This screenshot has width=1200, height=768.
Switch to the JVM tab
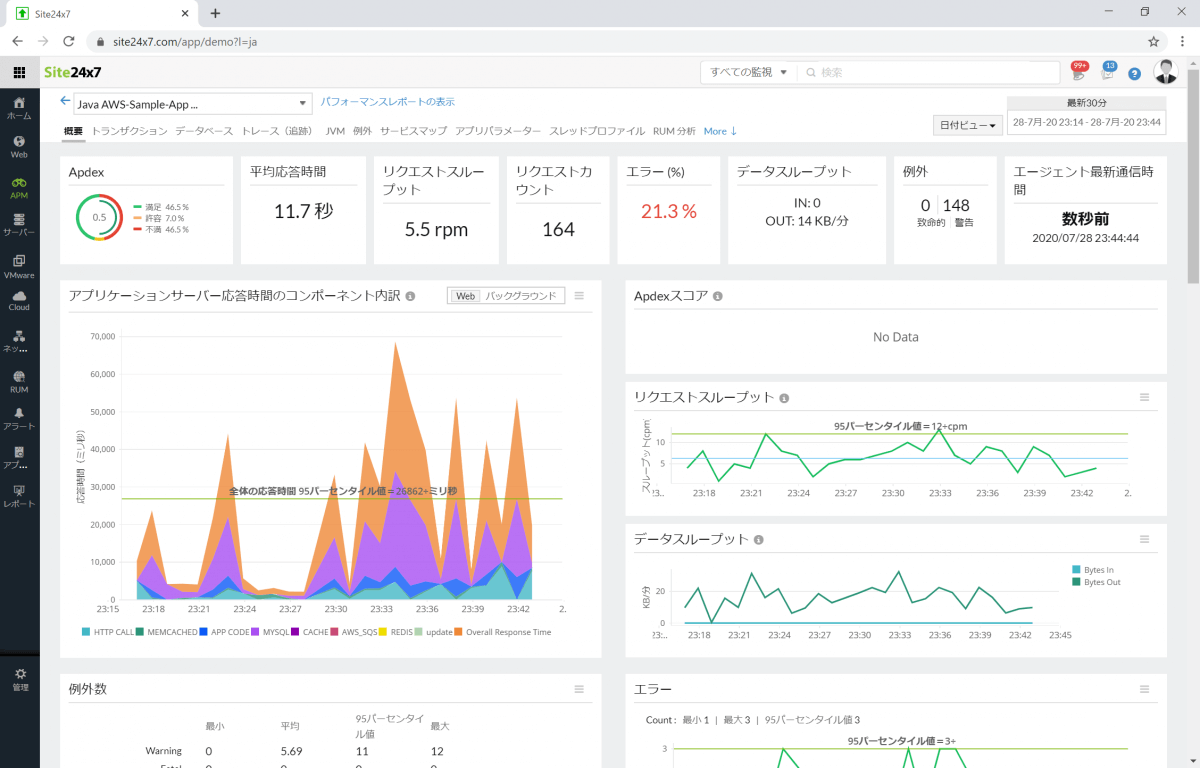pyautogui.click(x=335, y=131)
